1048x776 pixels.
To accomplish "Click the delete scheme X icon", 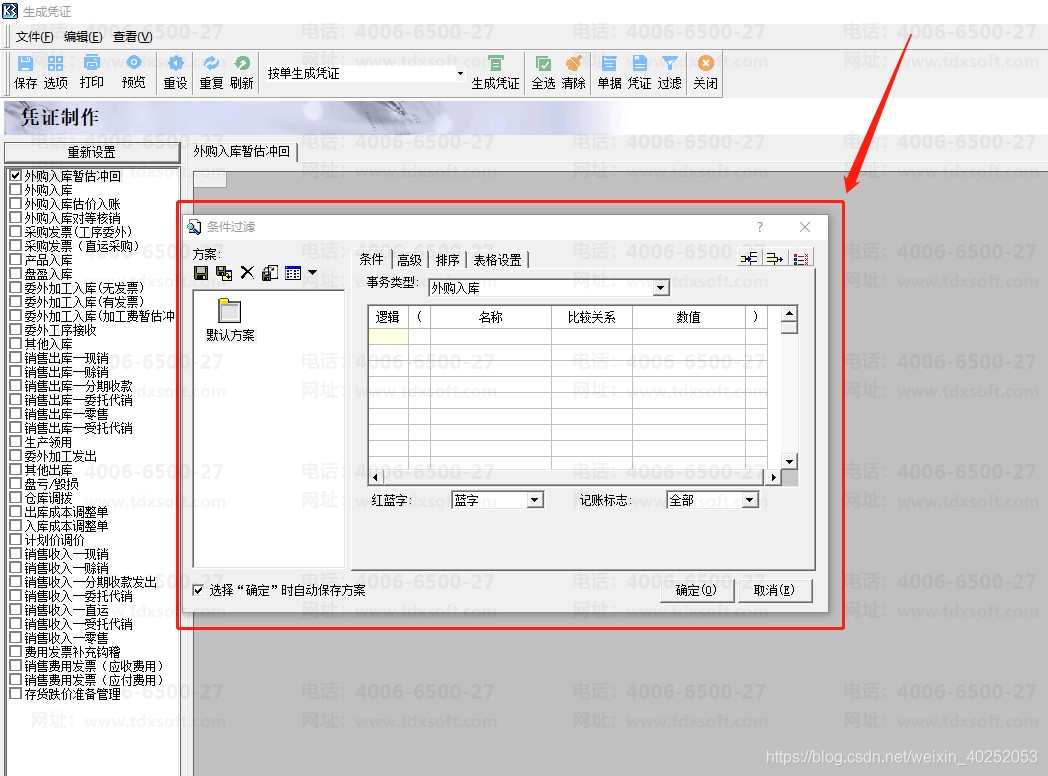I will (247, 272).
